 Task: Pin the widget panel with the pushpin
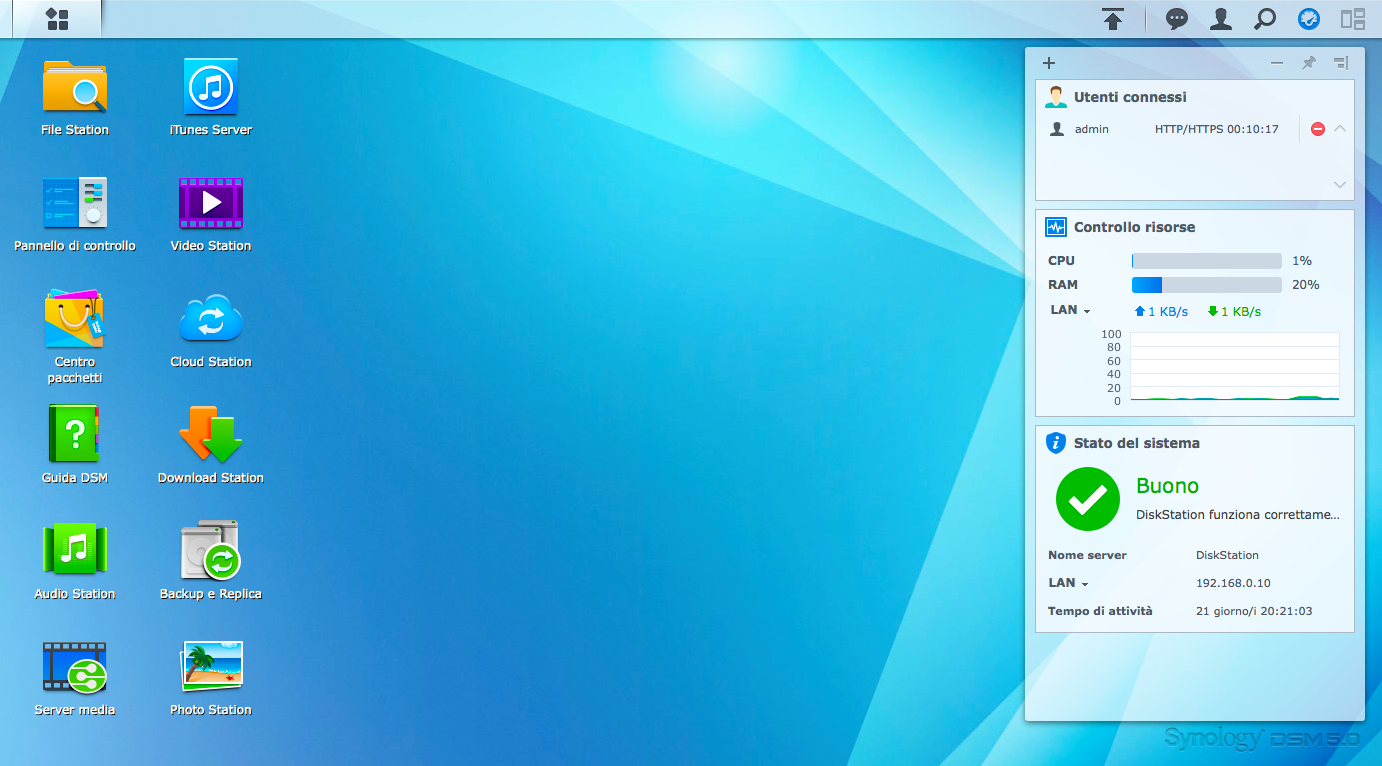[1308, 63]
